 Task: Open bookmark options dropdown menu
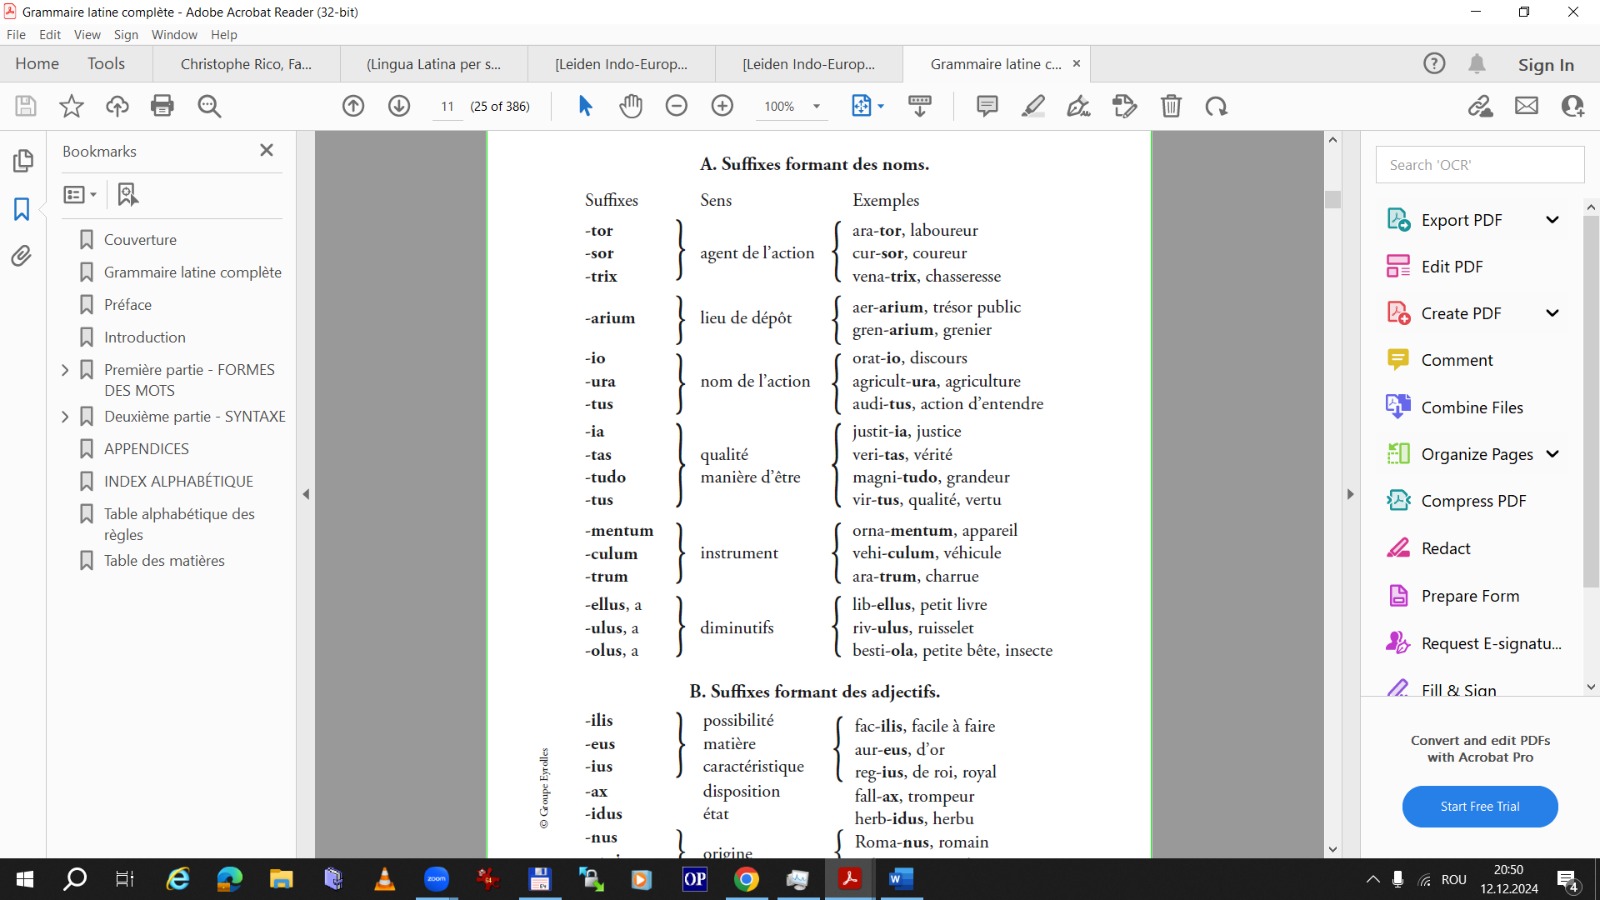[x=80, y=195]
